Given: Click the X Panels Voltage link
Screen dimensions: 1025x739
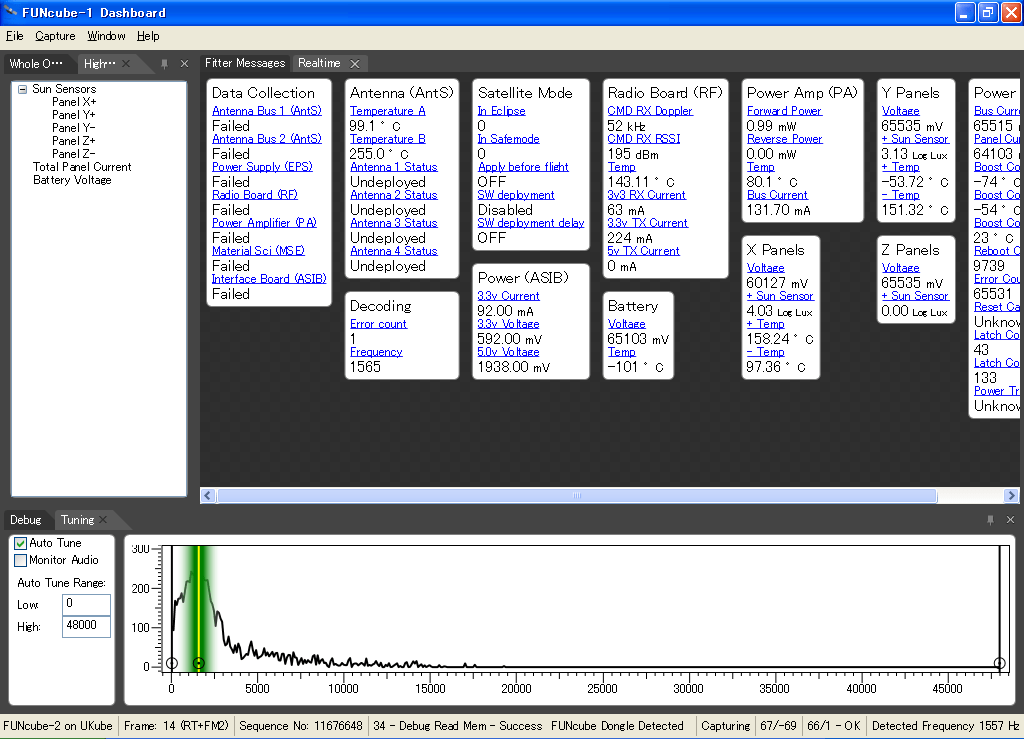Looking at the screenshot, I should pyautogui.click(x=765, y=268).
